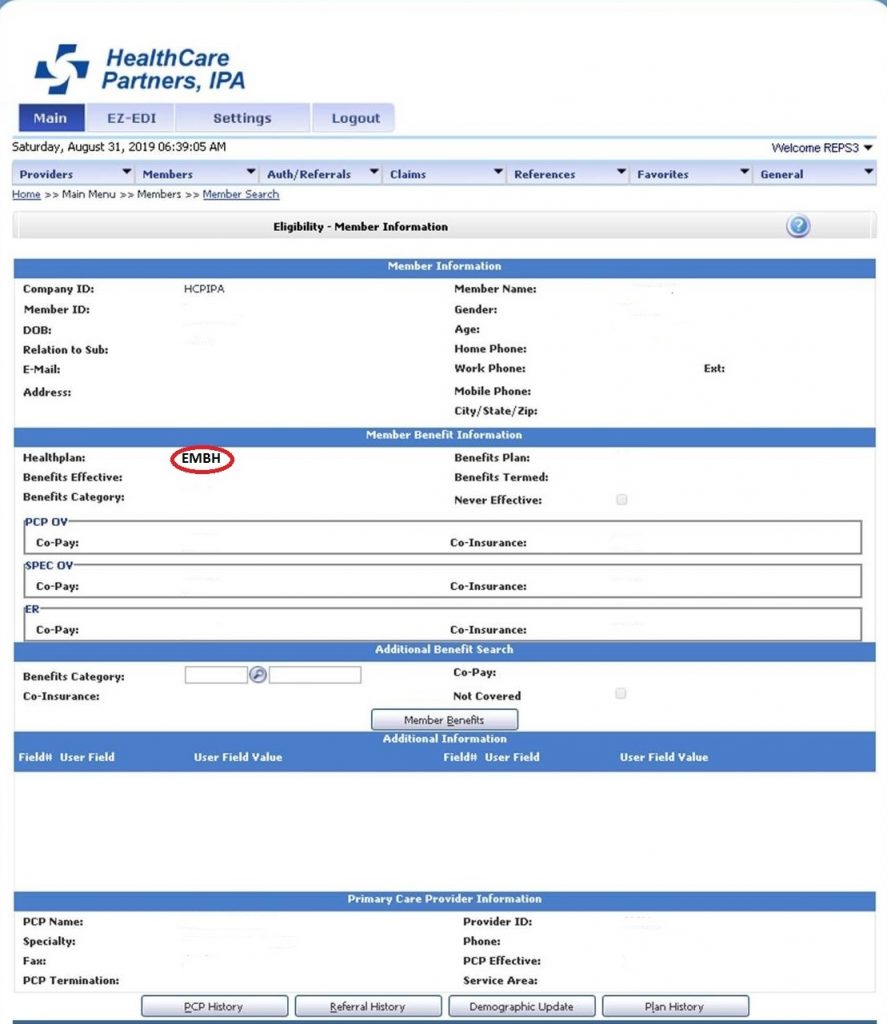The width and height of the screenshot is (887, 1024).
Task: Click the EMBH healthplan value
Action: point(201,458)
